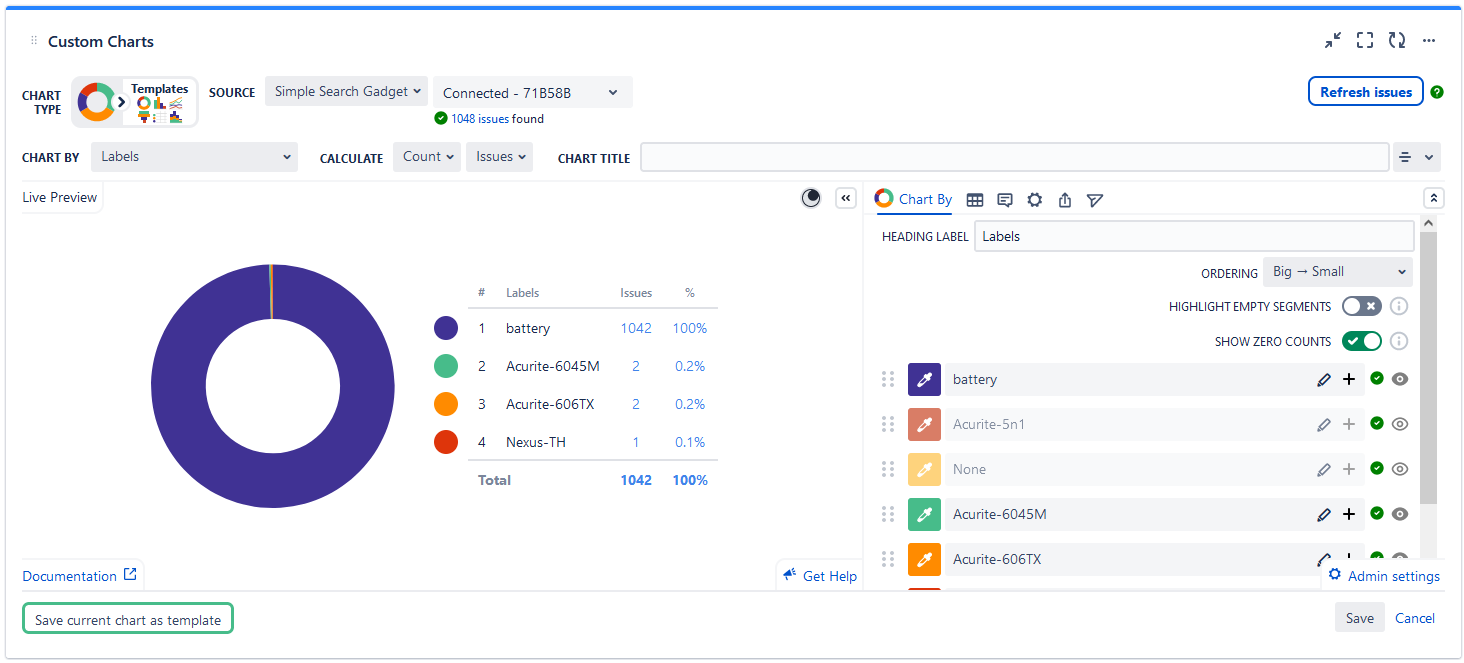Click the pencil edit icon for battery
Image resolution: width=1464 pixels, height=663 pixels.
point(1324,380)
